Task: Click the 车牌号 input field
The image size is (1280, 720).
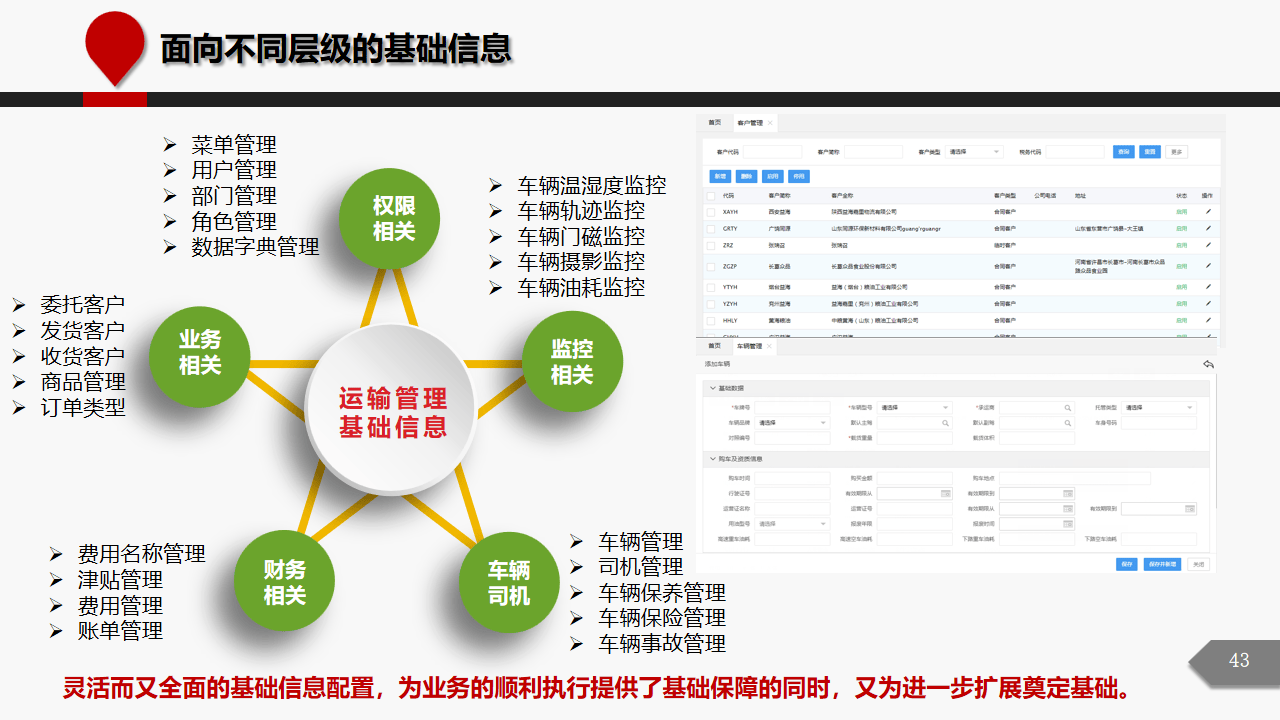Action: (792, 408)
